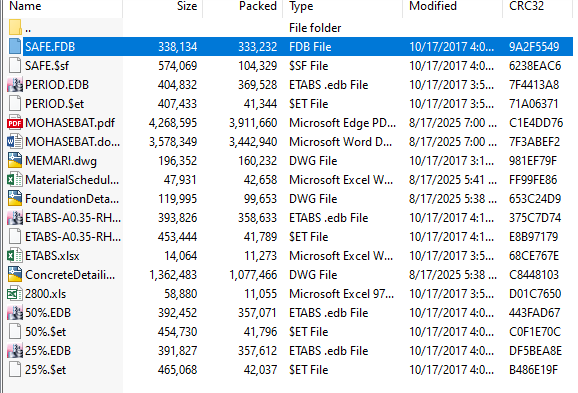The height and width of the screenshot is (393, 578).
Task: Click the 50%.$et file icon
Action: coord(15,332)
